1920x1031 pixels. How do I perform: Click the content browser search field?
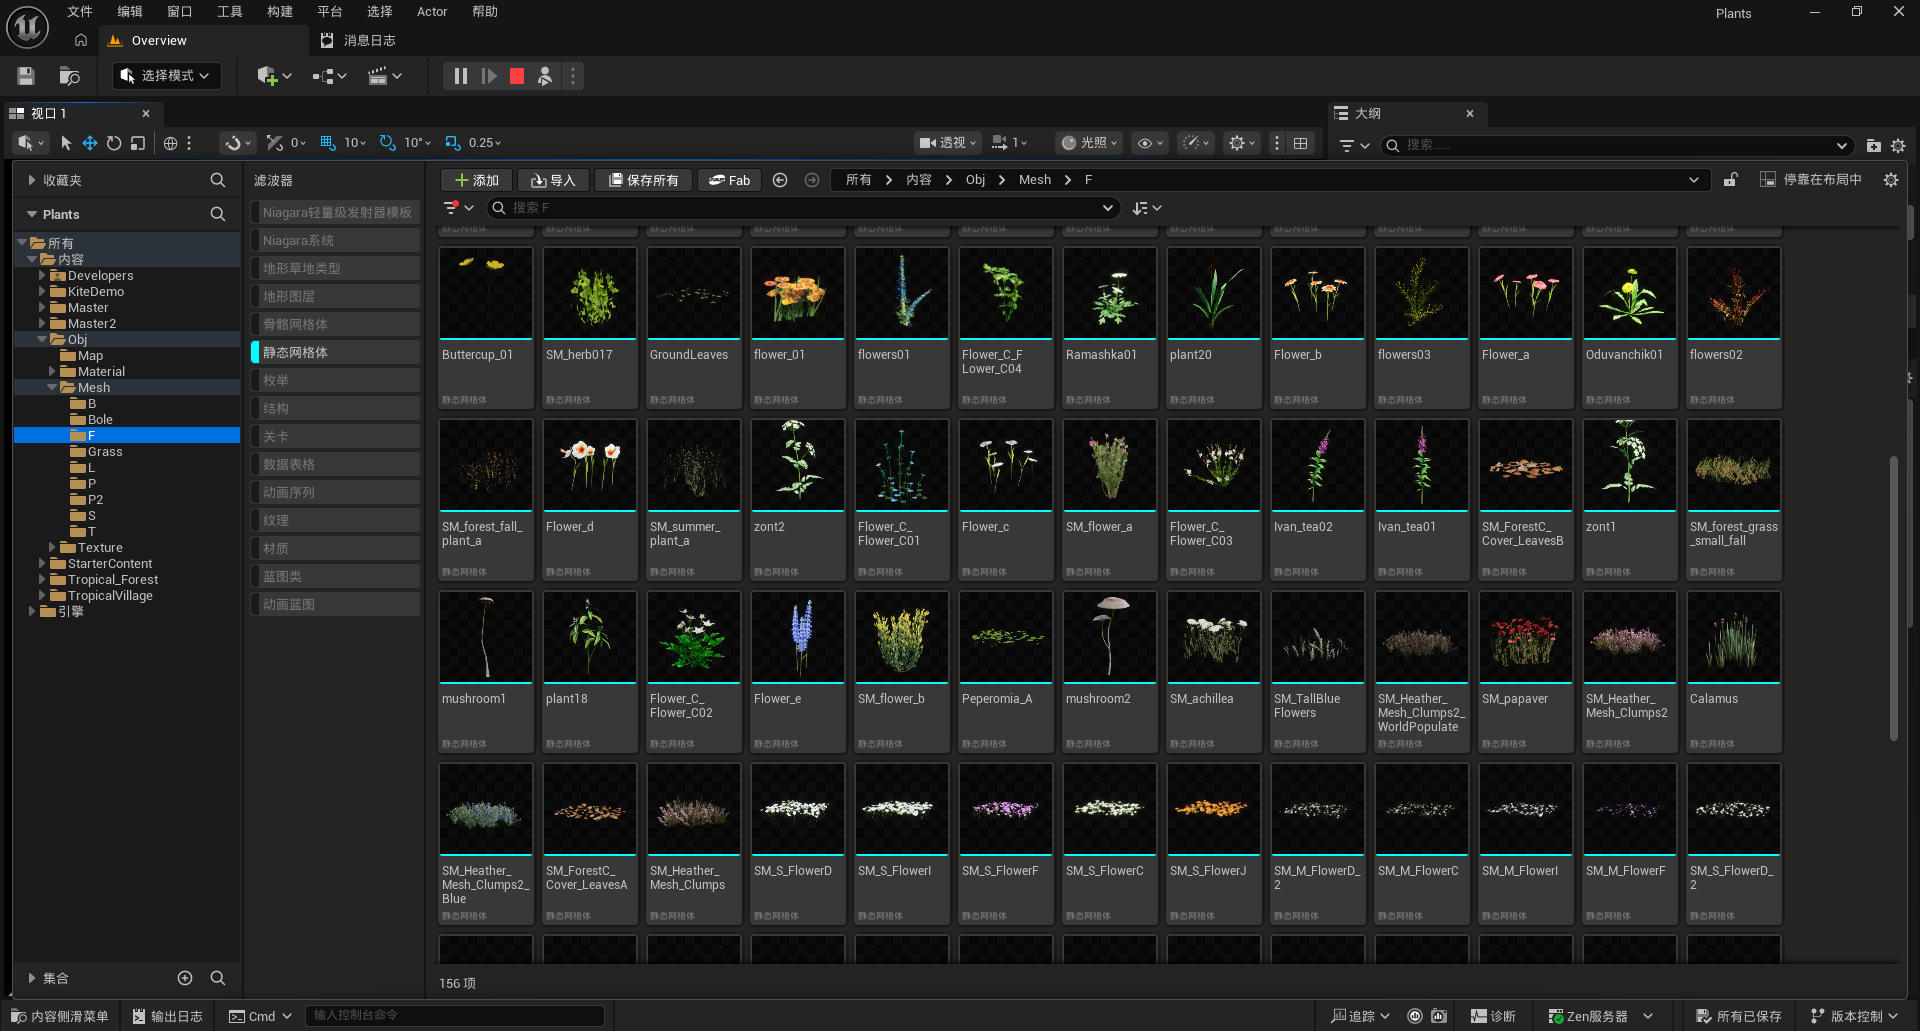pyautogui.click(x=802, y=208)
